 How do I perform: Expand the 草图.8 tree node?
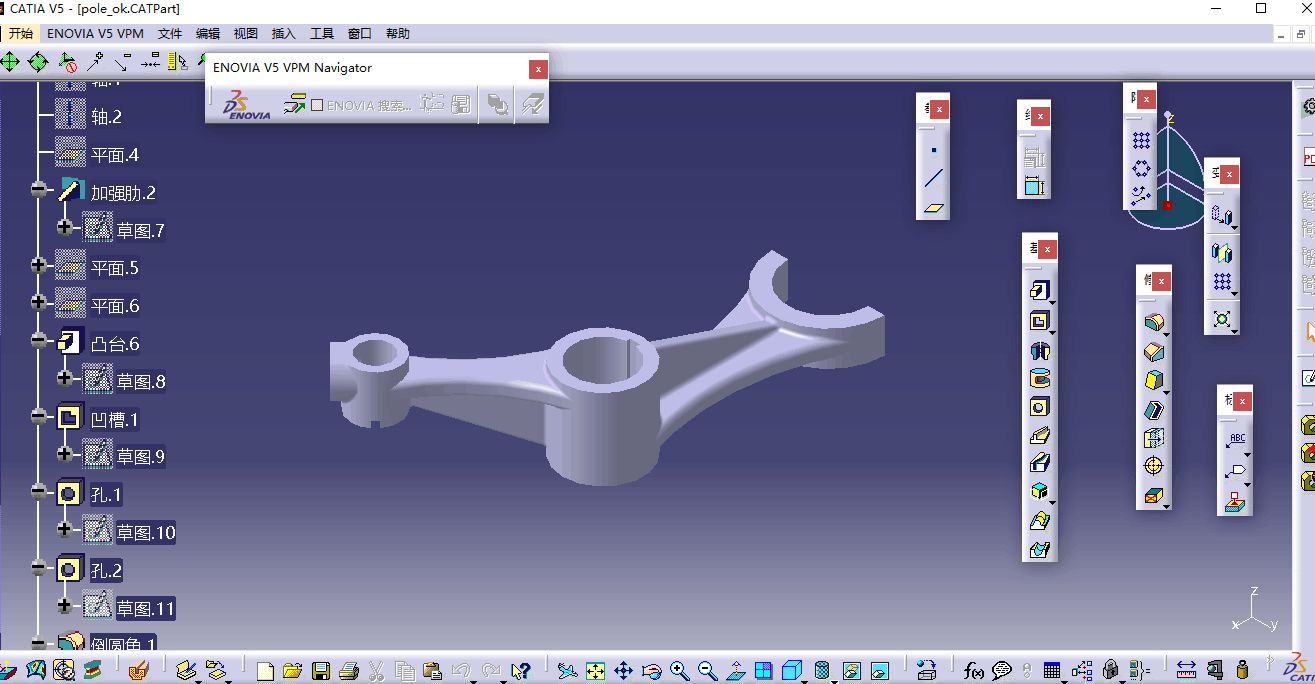[65, 378]
